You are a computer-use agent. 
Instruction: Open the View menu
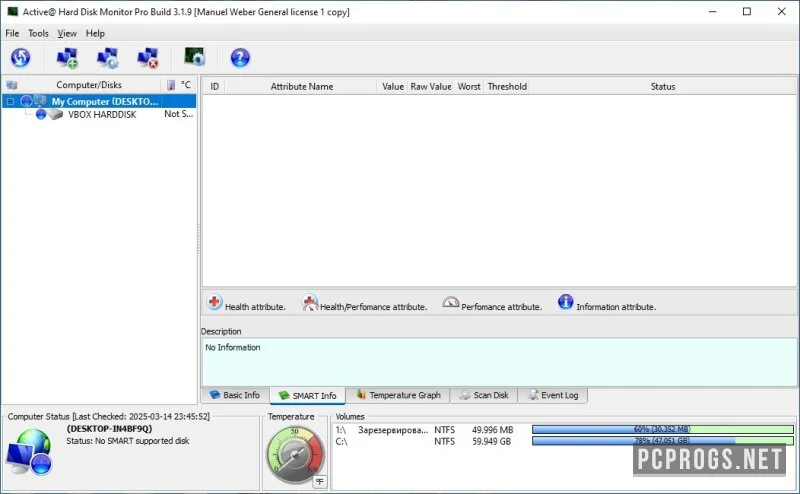[67, 33]
